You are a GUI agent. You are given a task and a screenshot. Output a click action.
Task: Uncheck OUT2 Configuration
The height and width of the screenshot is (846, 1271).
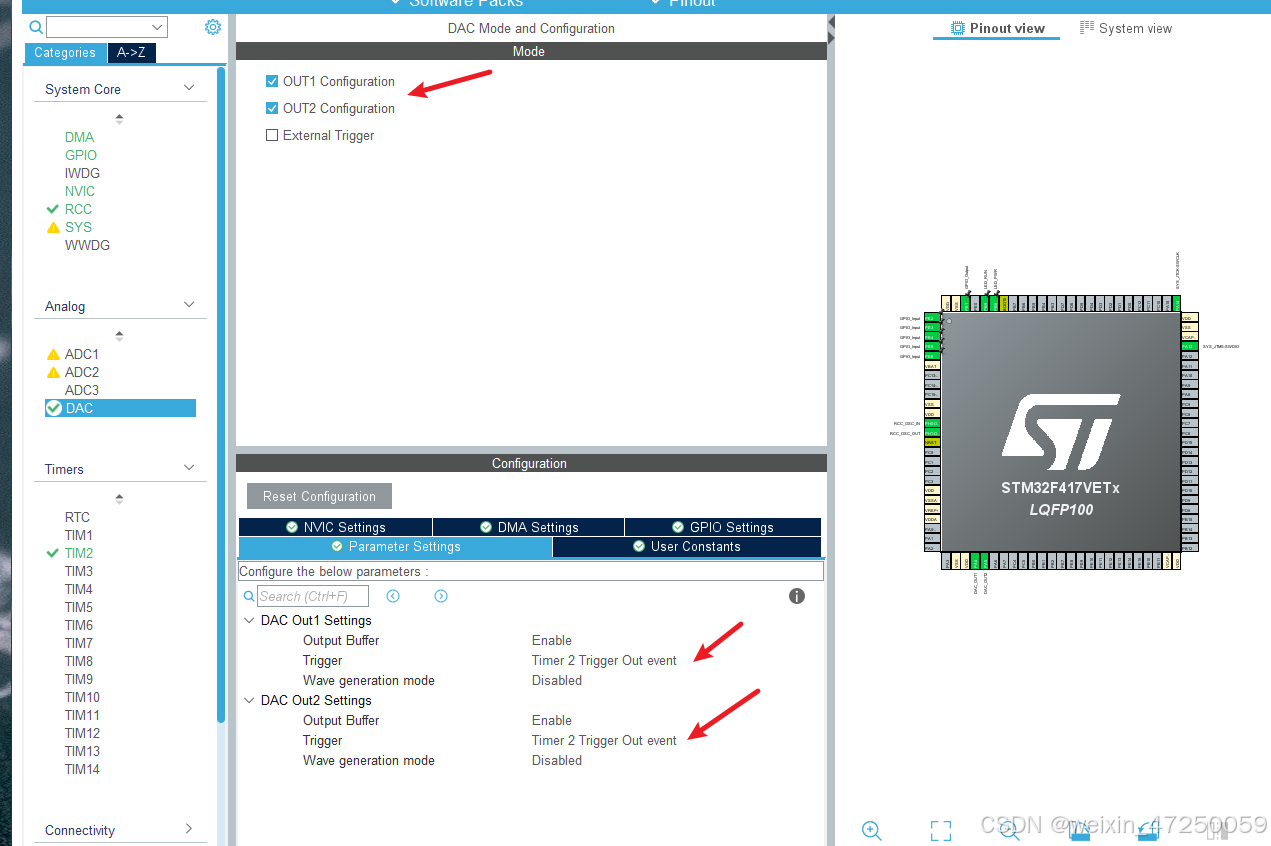click(x=272, y=108)
